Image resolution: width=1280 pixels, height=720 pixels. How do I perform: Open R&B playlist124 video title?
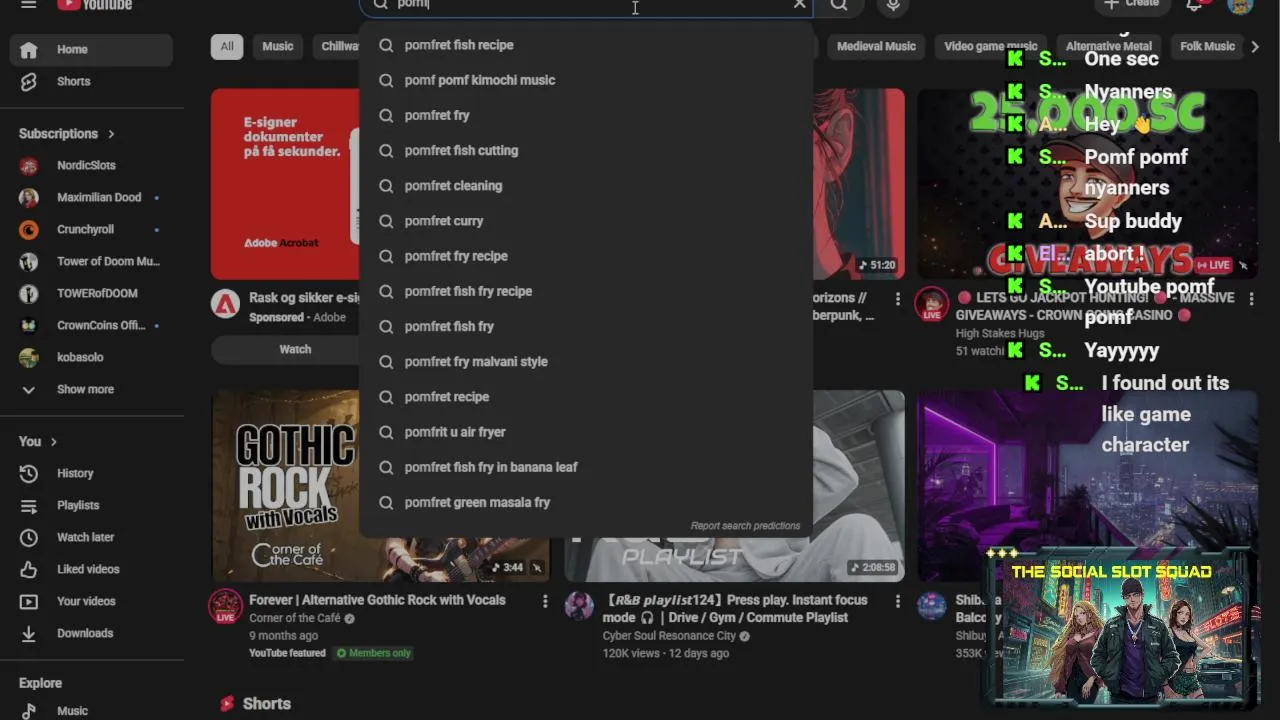click(735, 608)
